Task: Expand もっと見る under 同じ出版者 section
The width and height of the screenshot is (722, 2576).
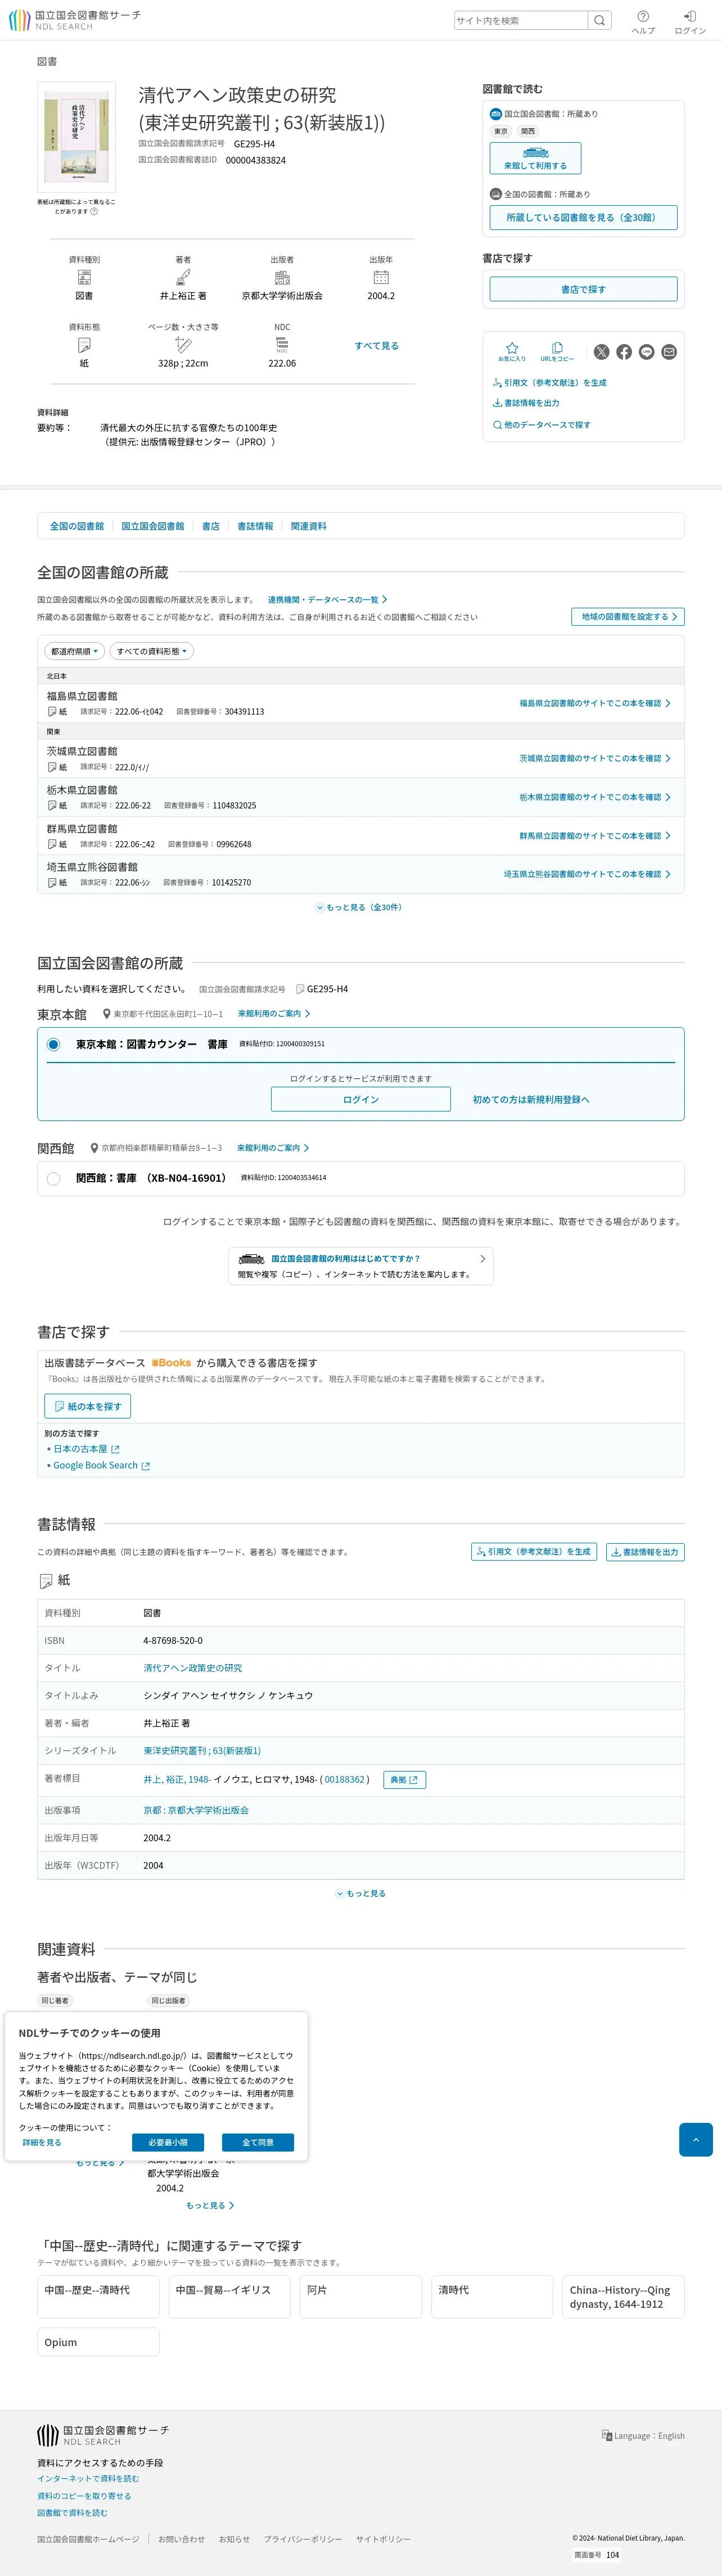Action: coord(210,2205)
